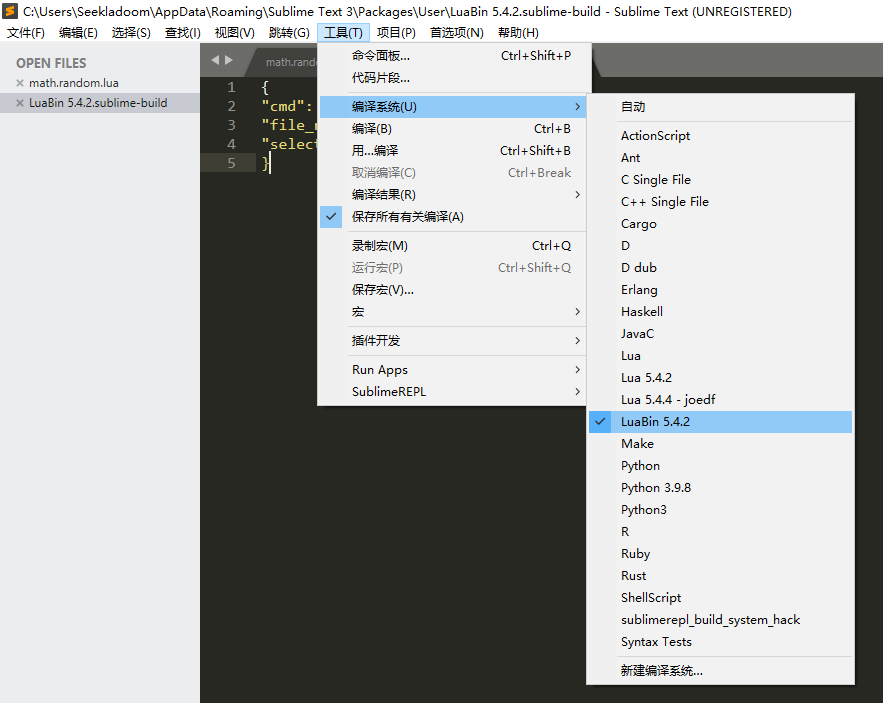Open math.random.lua from the sidebar
The width and height of the screenshot is (883, 703).
coord(74,83)
